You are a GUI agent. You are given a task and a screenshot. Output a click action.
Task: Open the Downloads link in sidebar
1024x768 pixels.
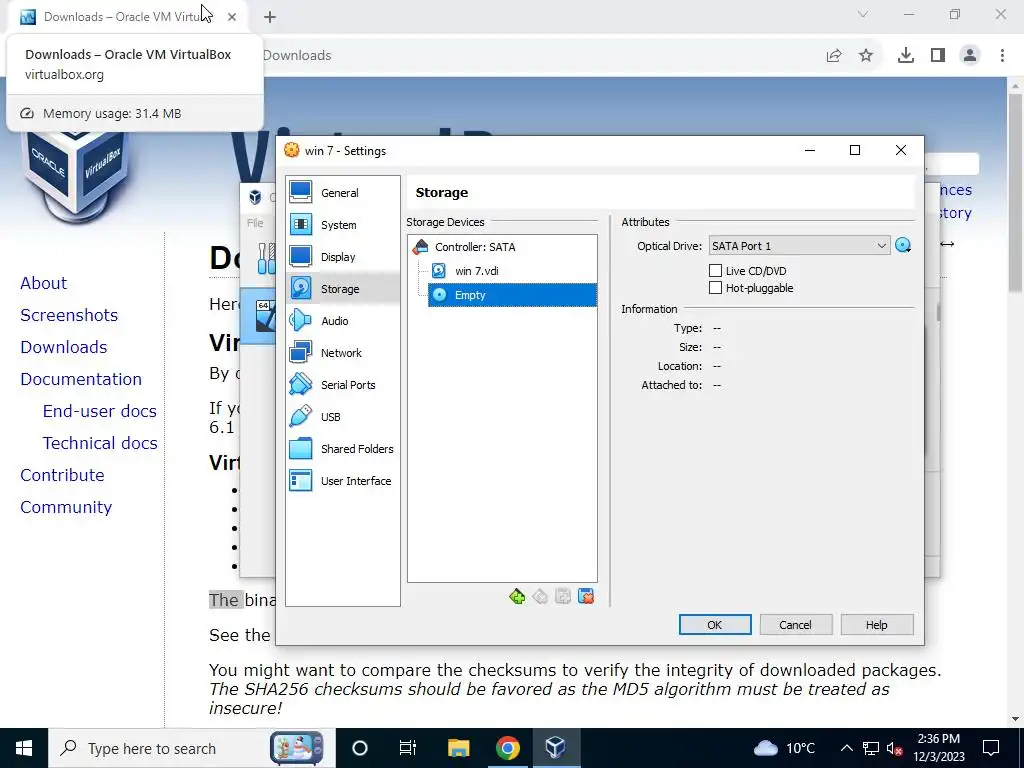pos(63,347)
